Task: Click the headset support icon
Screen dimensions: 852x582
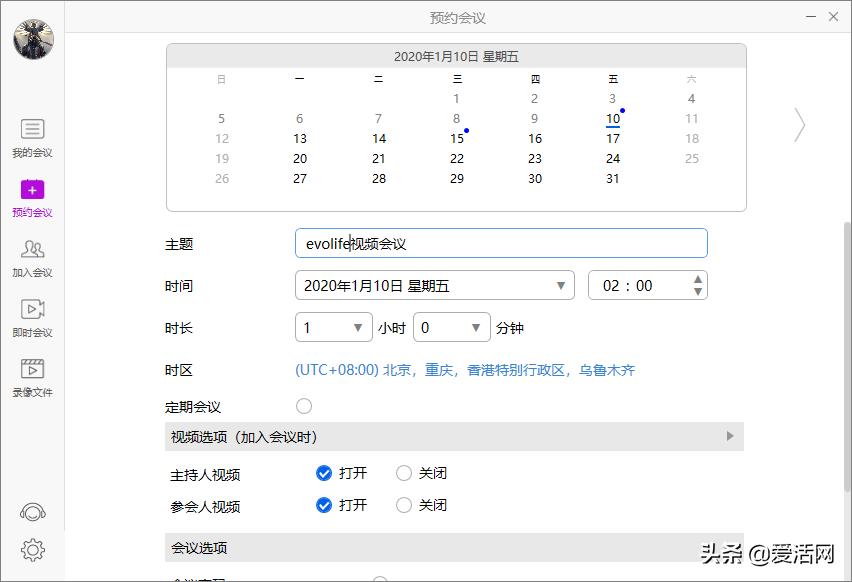Action: point(33,512)
